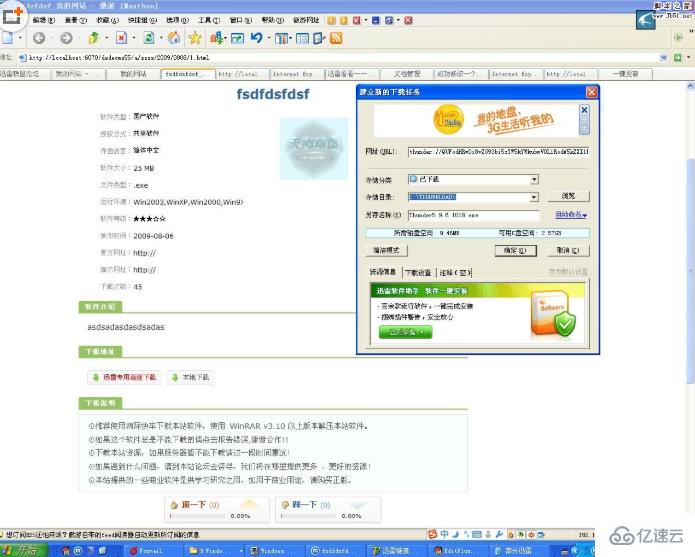The height and width of the screenshot is (557, 695).
Task: Click the 迅雷专用高速下载 link
Action: (124, 378)
